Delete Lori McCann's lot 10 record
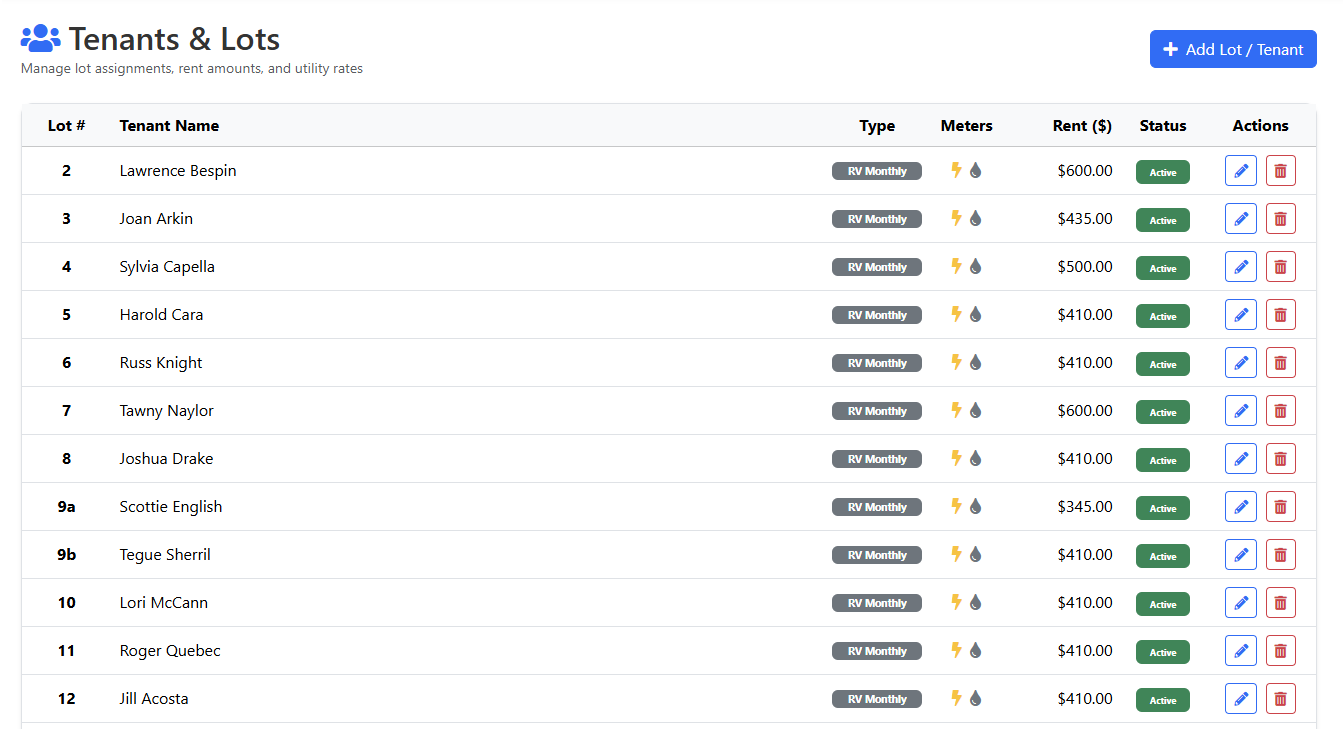Viewport: 1343px width, 729px height. click(x=1280, y=603)
